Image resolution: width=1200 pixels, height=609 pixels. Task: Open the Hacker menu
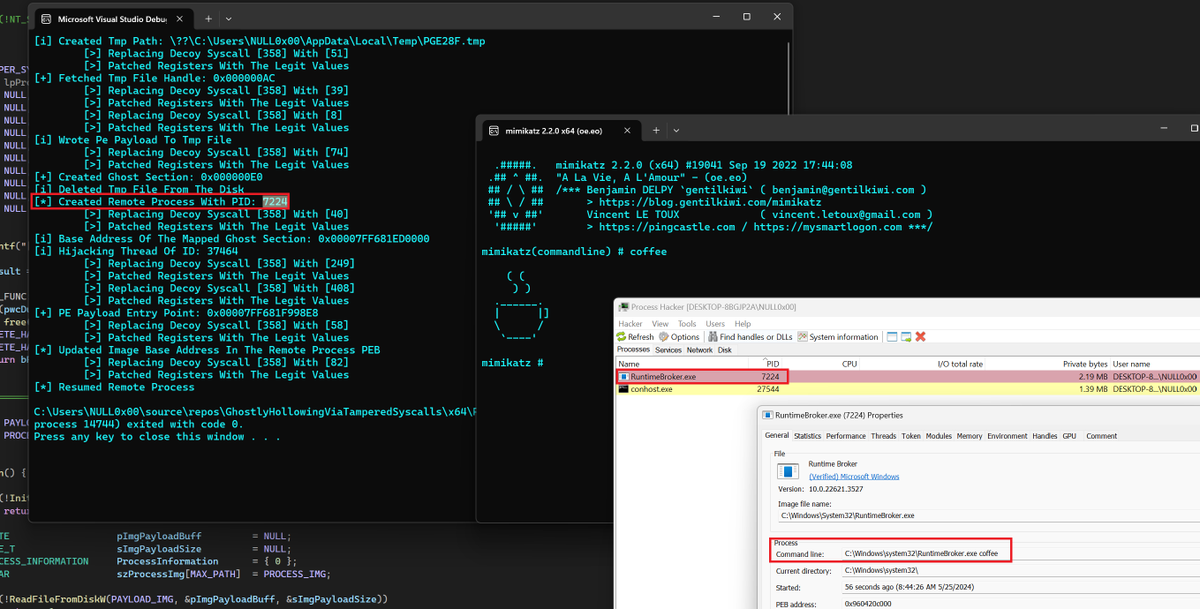(x=630, y=324)
